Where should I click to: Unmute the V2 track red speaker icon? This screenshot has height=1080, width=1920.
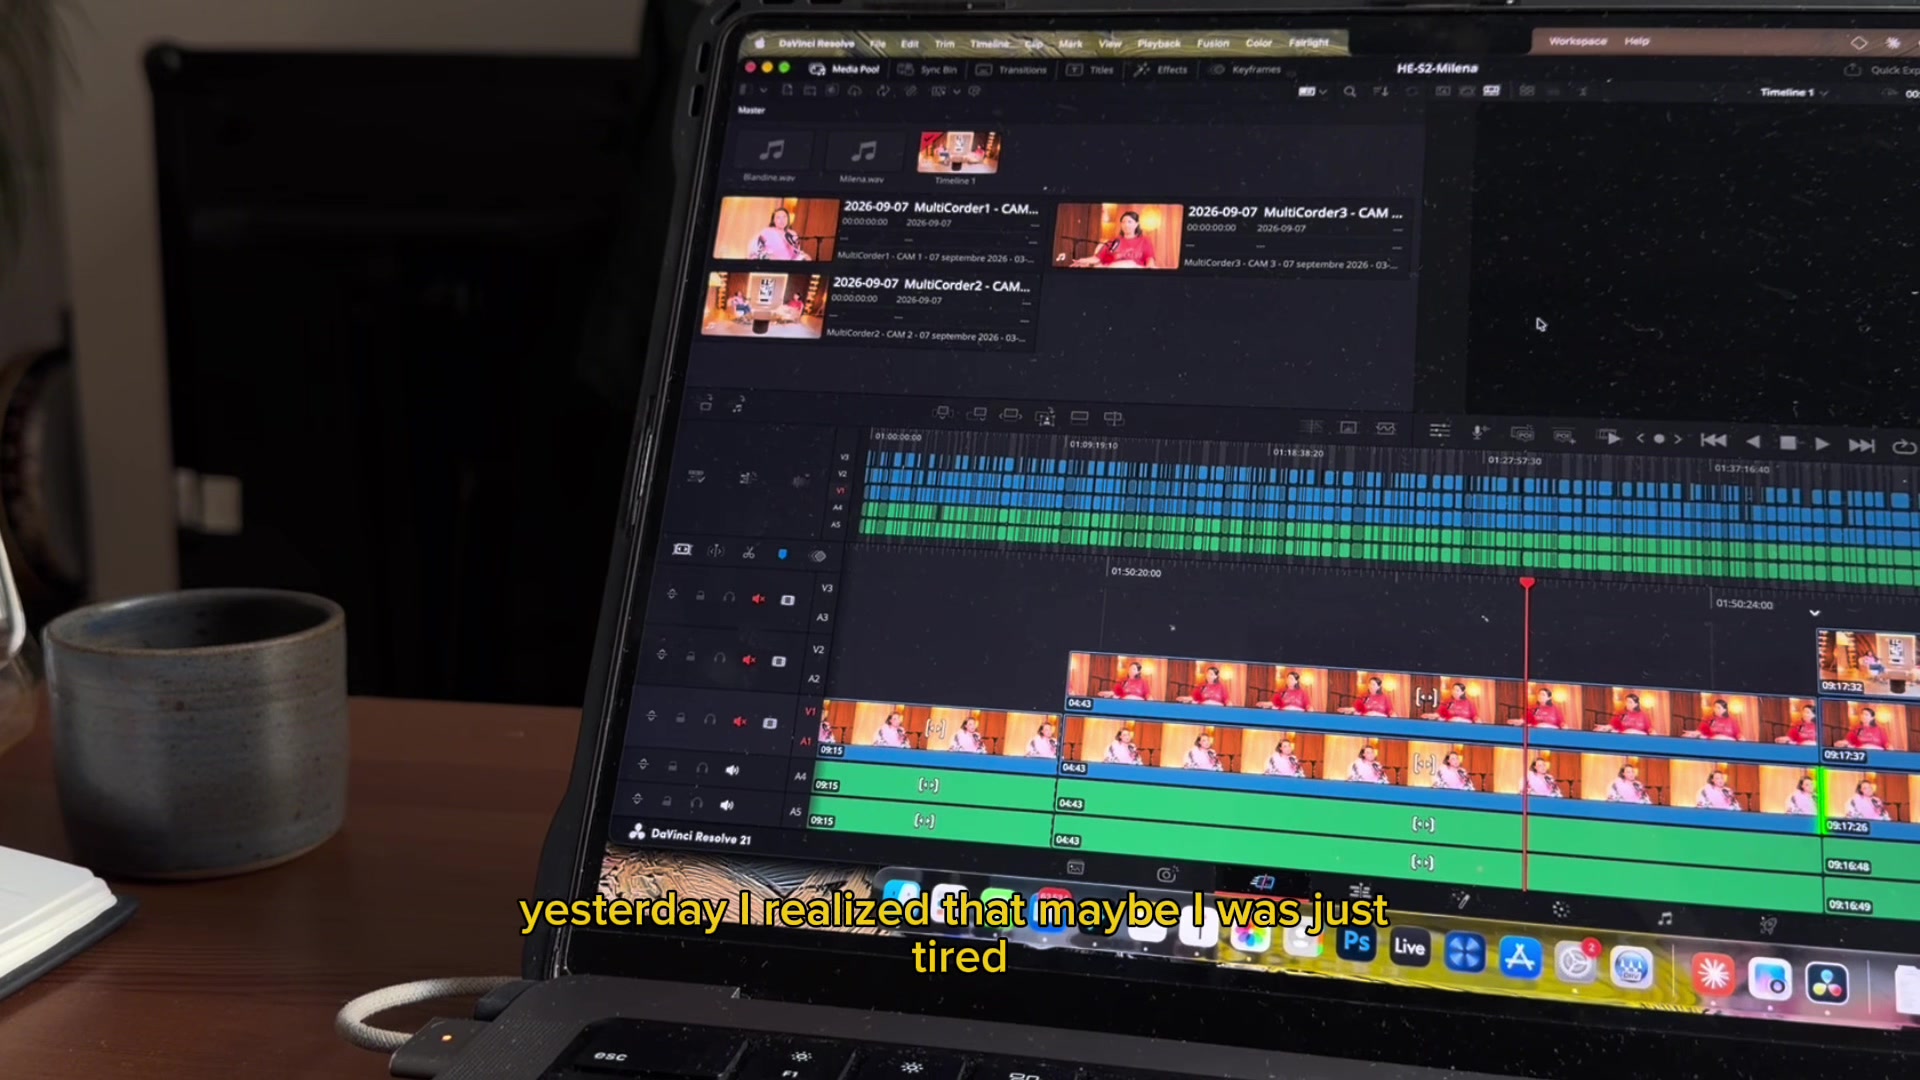point(748,660)
